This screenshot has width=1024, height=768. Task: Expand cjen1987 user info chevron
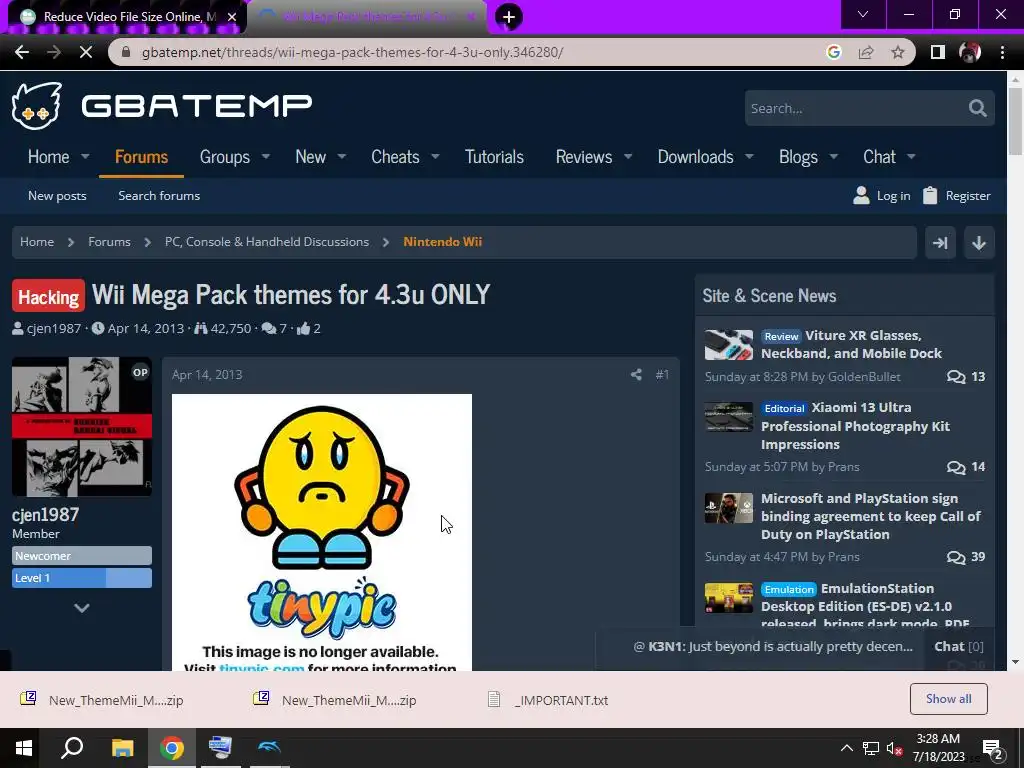[x=82, y=608]
